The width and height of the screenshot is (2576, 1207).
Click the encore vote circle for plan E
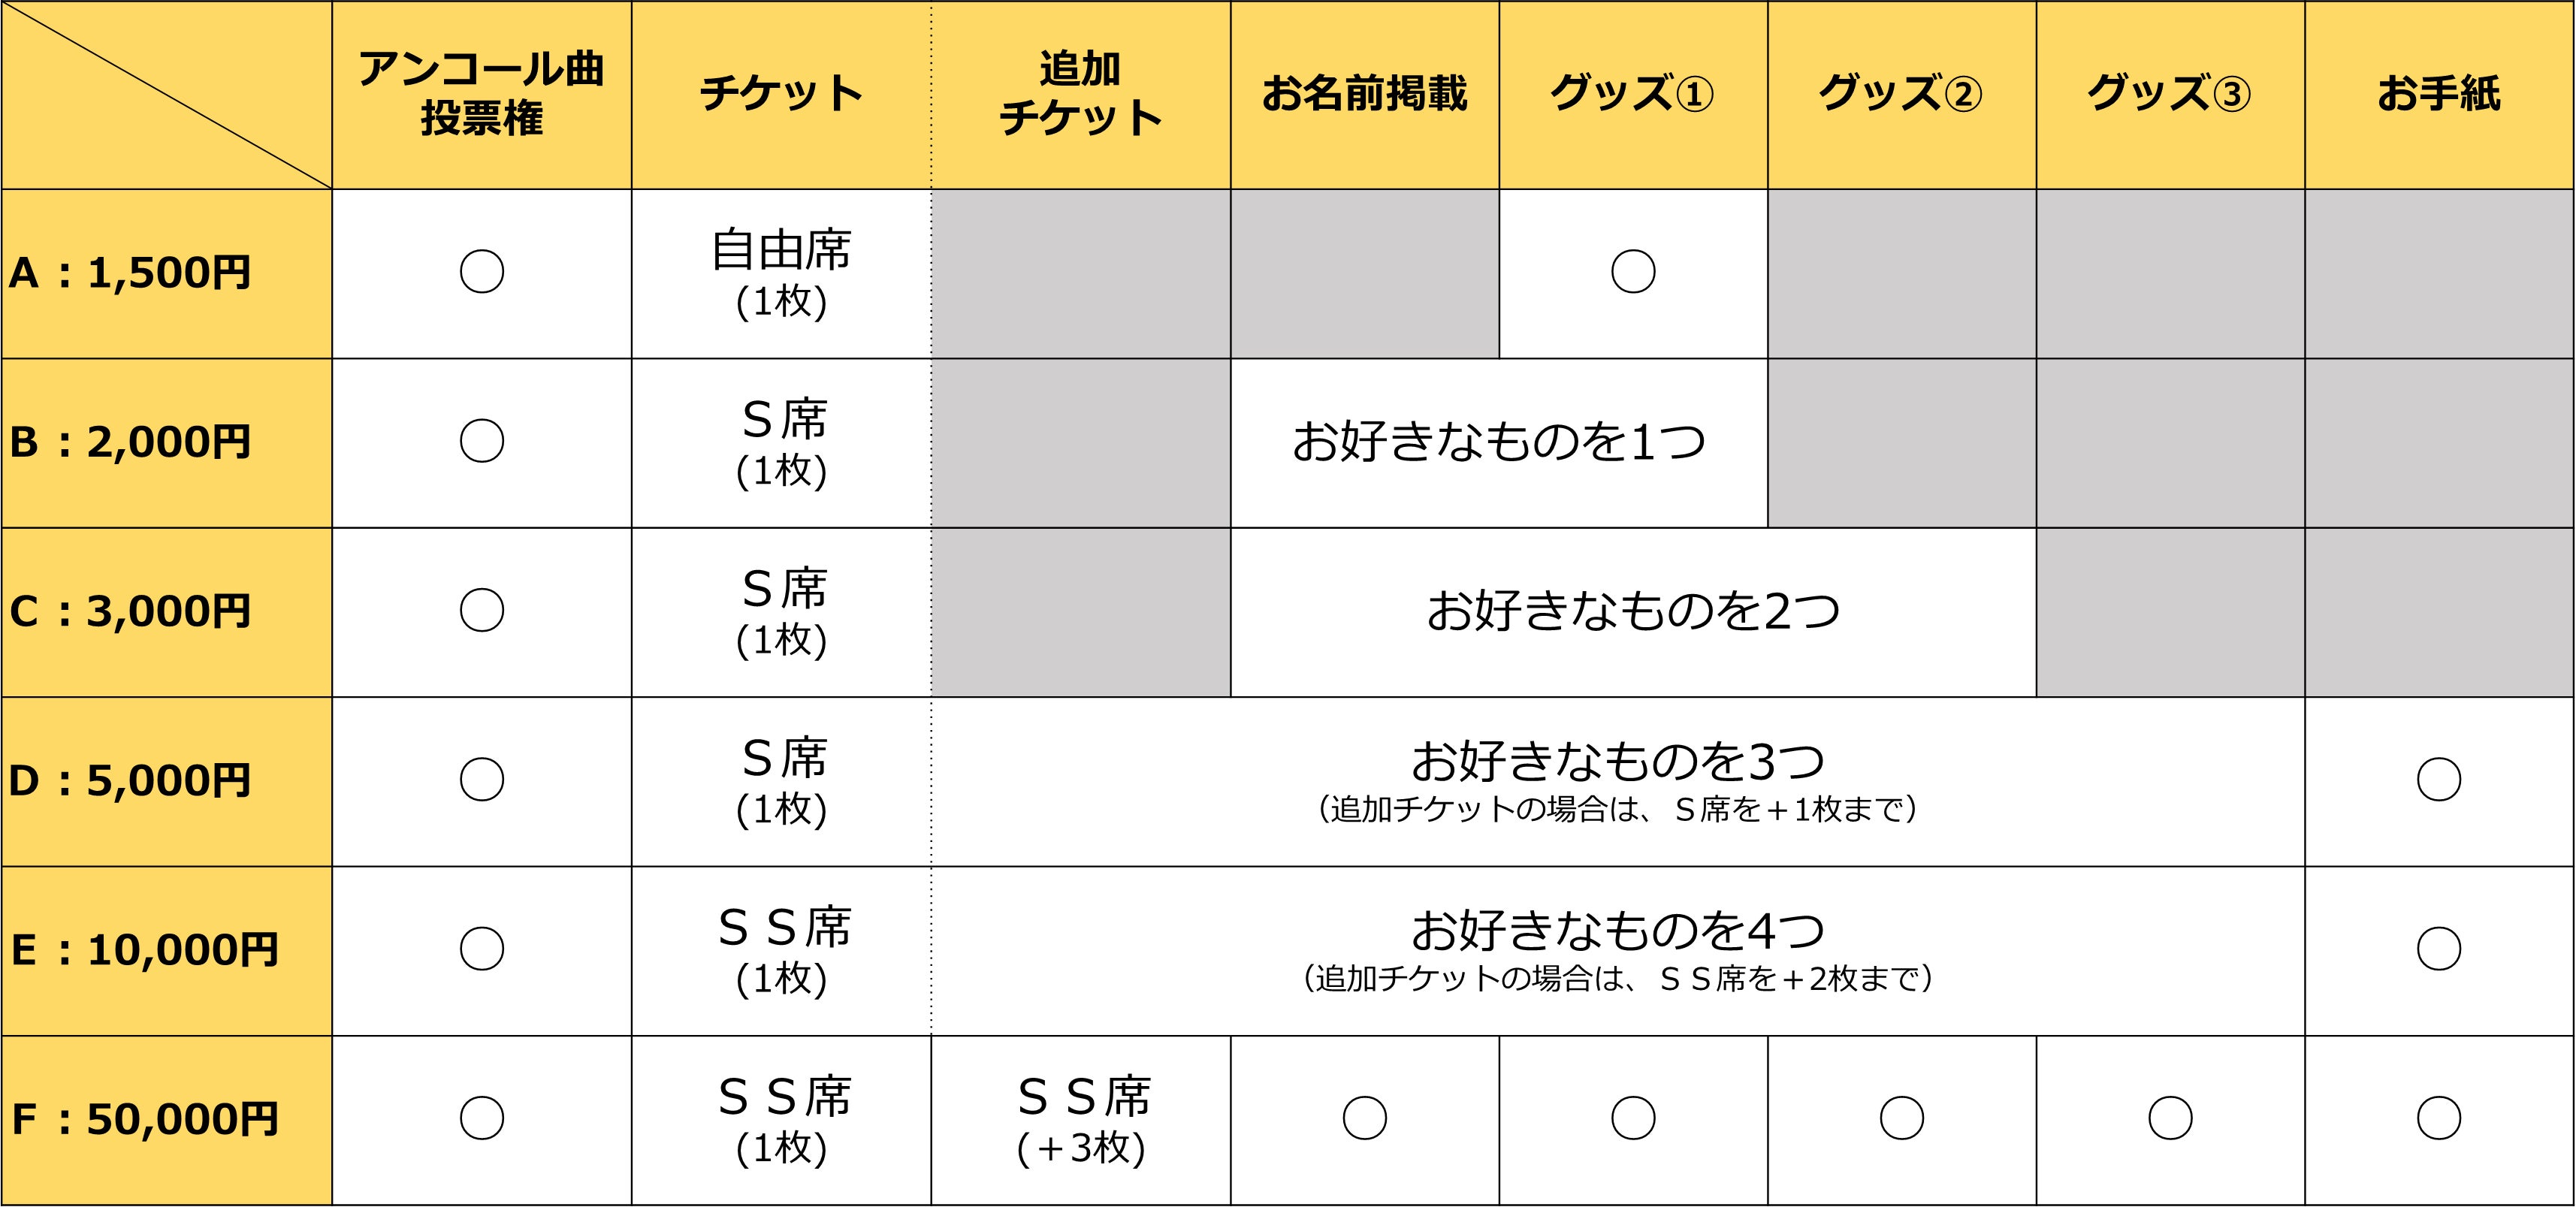click(481, 949)
